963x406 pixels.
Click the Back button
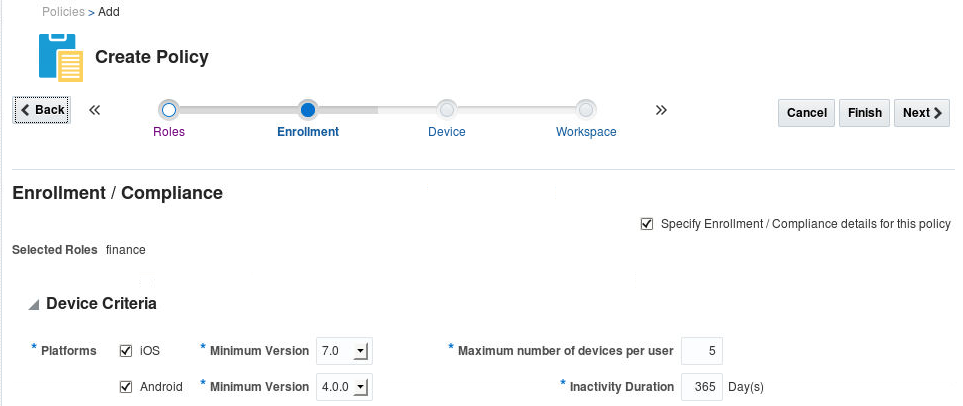coord(42,110)
